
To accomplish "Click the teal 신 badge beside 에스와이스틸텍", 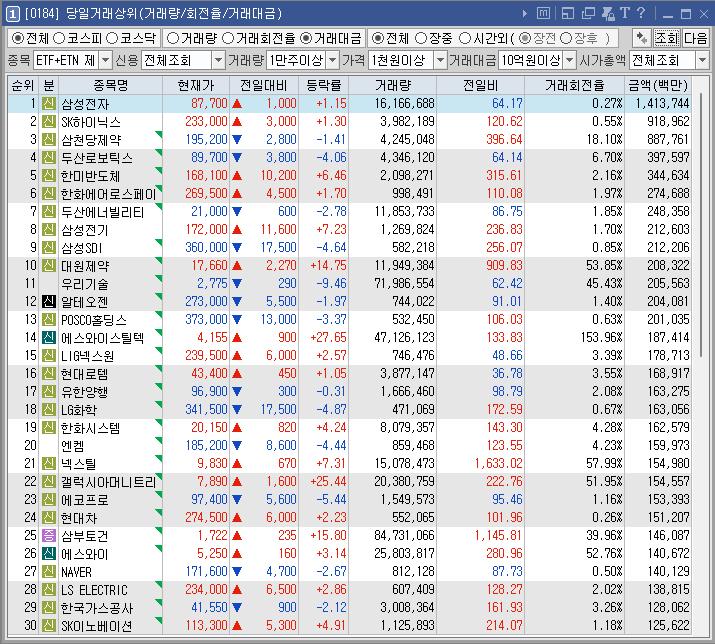I will 49,338.
